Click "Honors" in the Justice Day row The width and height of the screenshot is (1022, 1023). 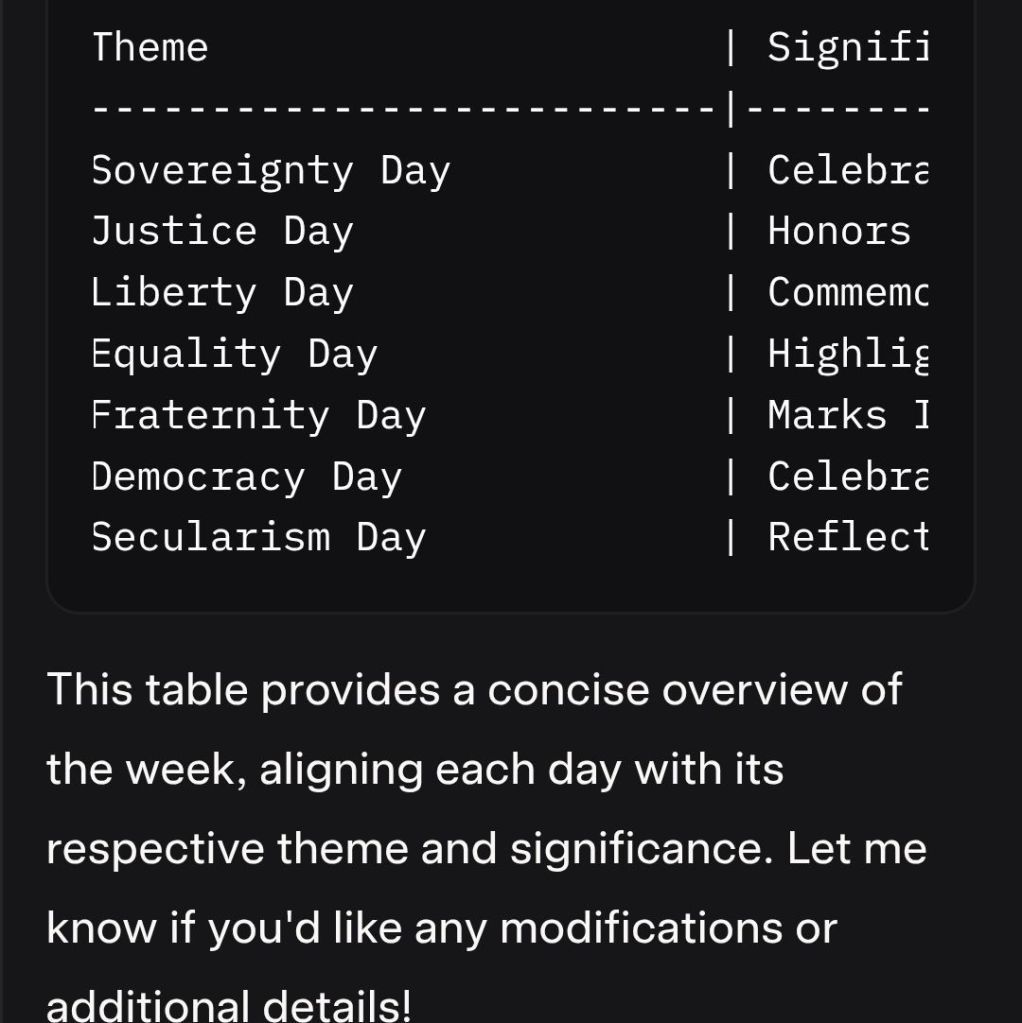(x=839, y=232)
